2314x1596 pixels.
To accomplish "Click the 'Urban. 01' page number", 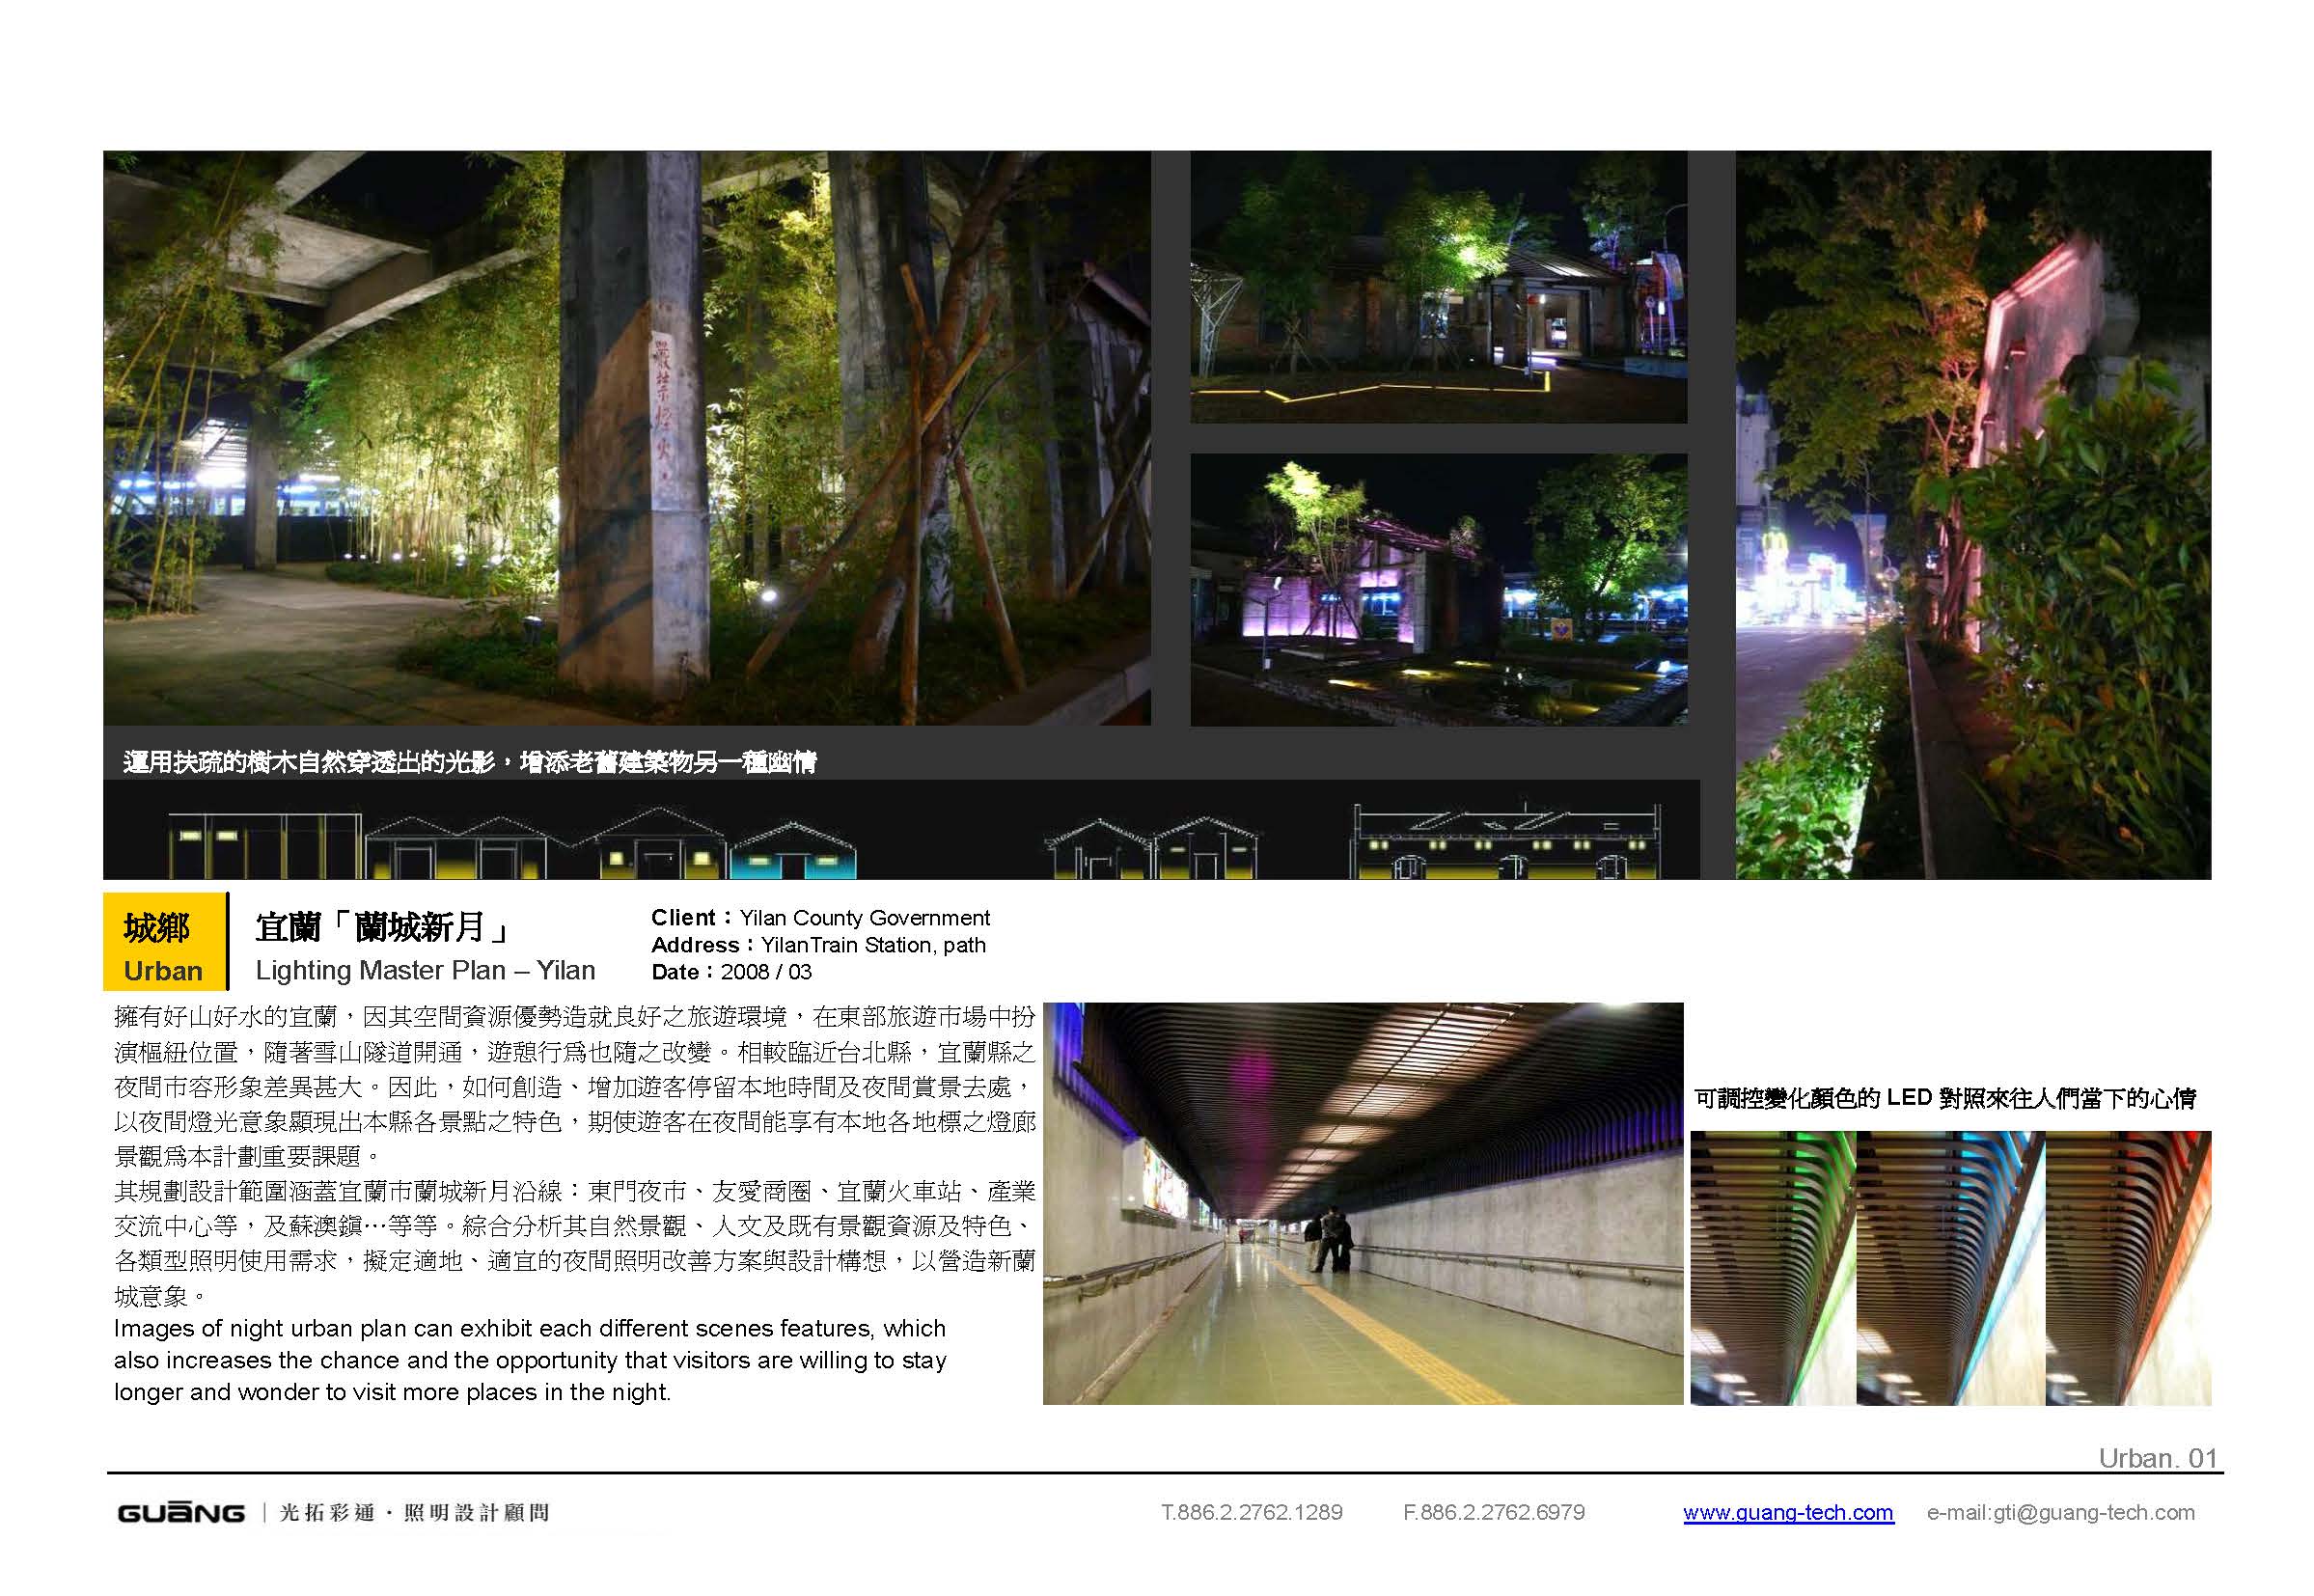I will [x=2158, y=1458].
